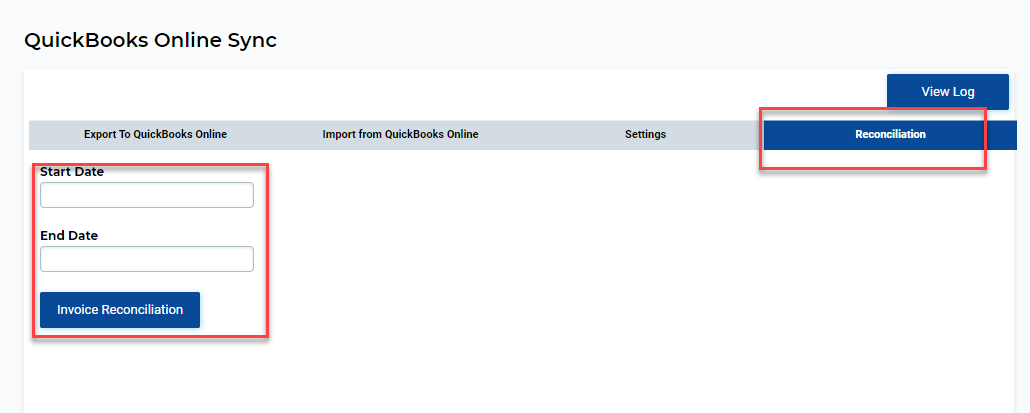Select the Reconciliation tab
The width and height of the screenshot is (1030, 413).
(x=890, y=135)
